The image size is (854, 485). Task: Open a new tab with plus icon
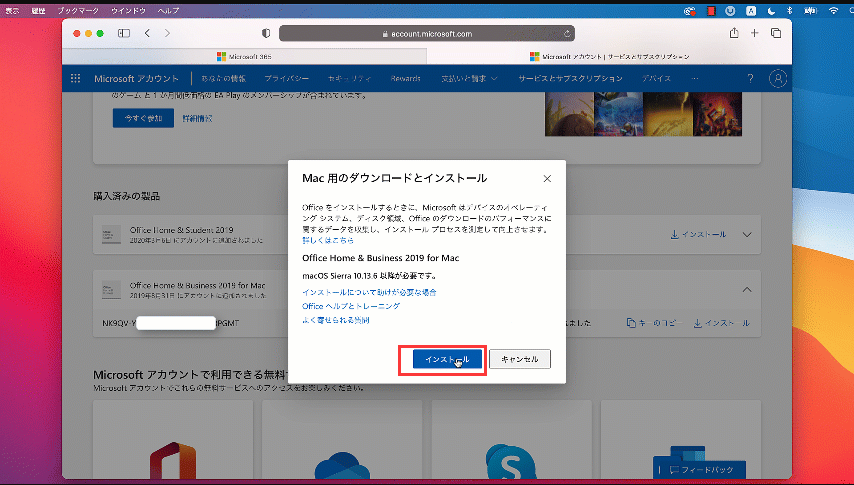coord(755,33)
